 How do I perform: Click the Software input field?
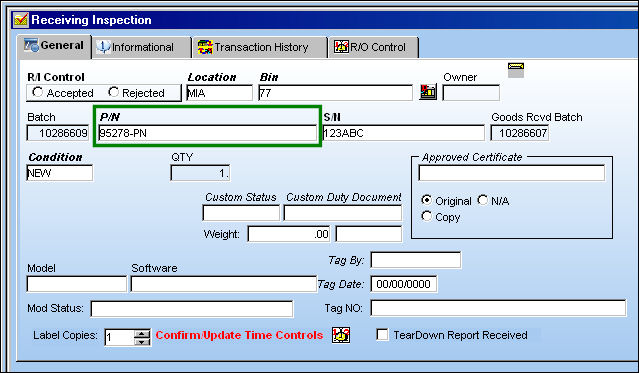pos(223,284)
